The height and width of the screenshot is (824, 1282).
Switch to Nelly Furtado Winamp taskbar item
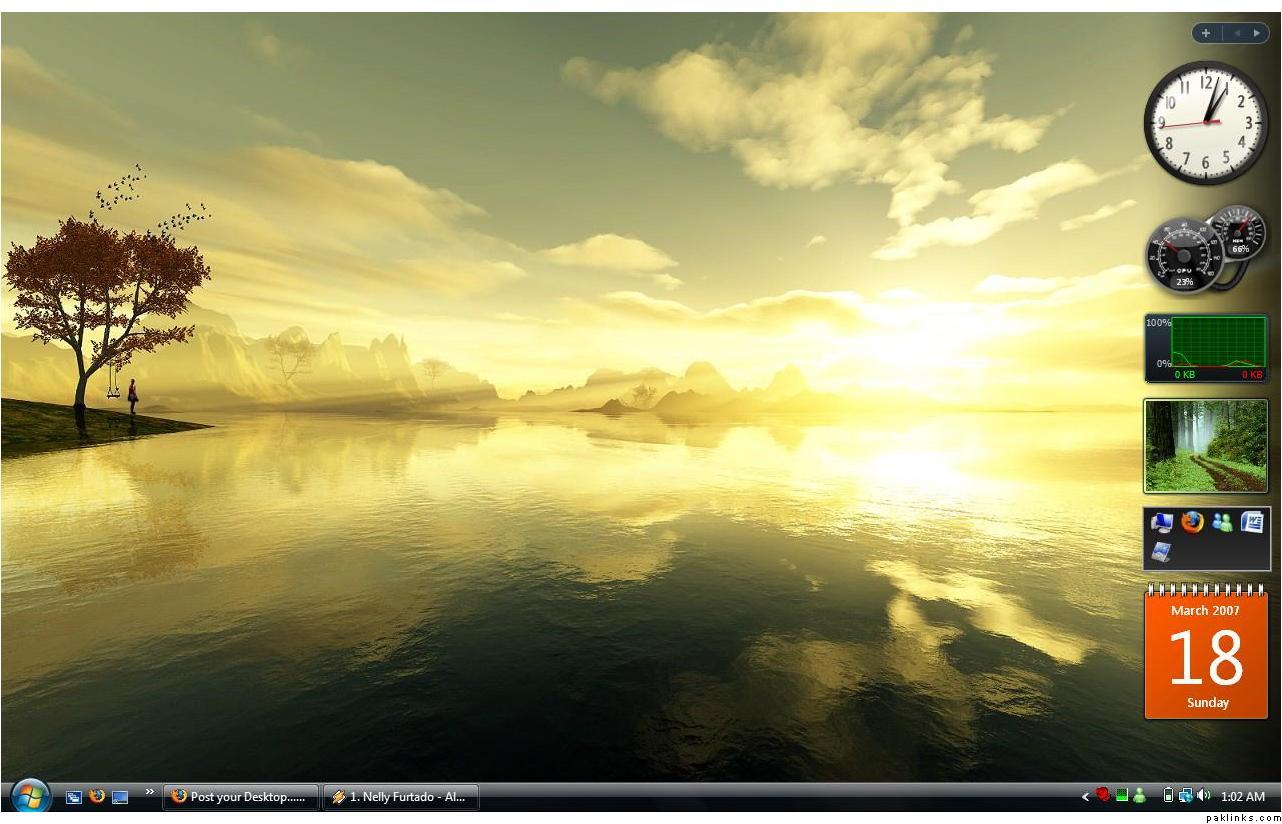(400, 797)
